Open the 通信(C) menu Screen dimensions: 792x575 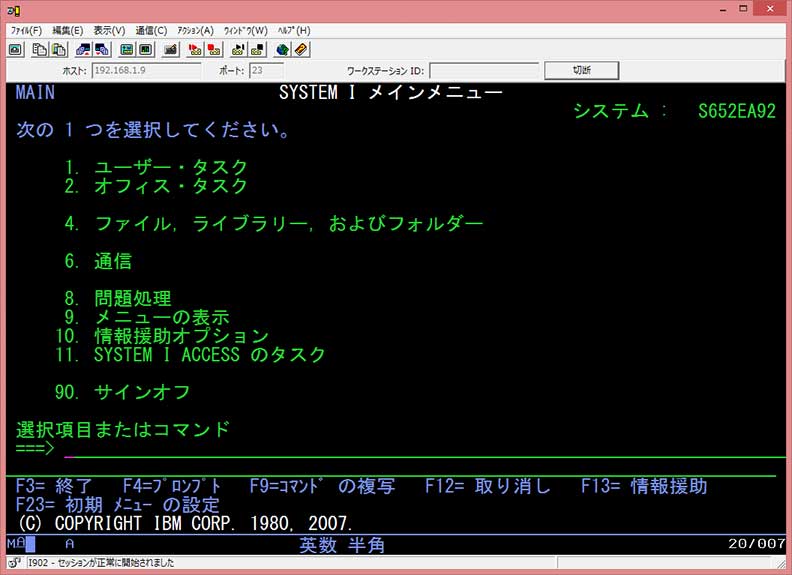151,30
